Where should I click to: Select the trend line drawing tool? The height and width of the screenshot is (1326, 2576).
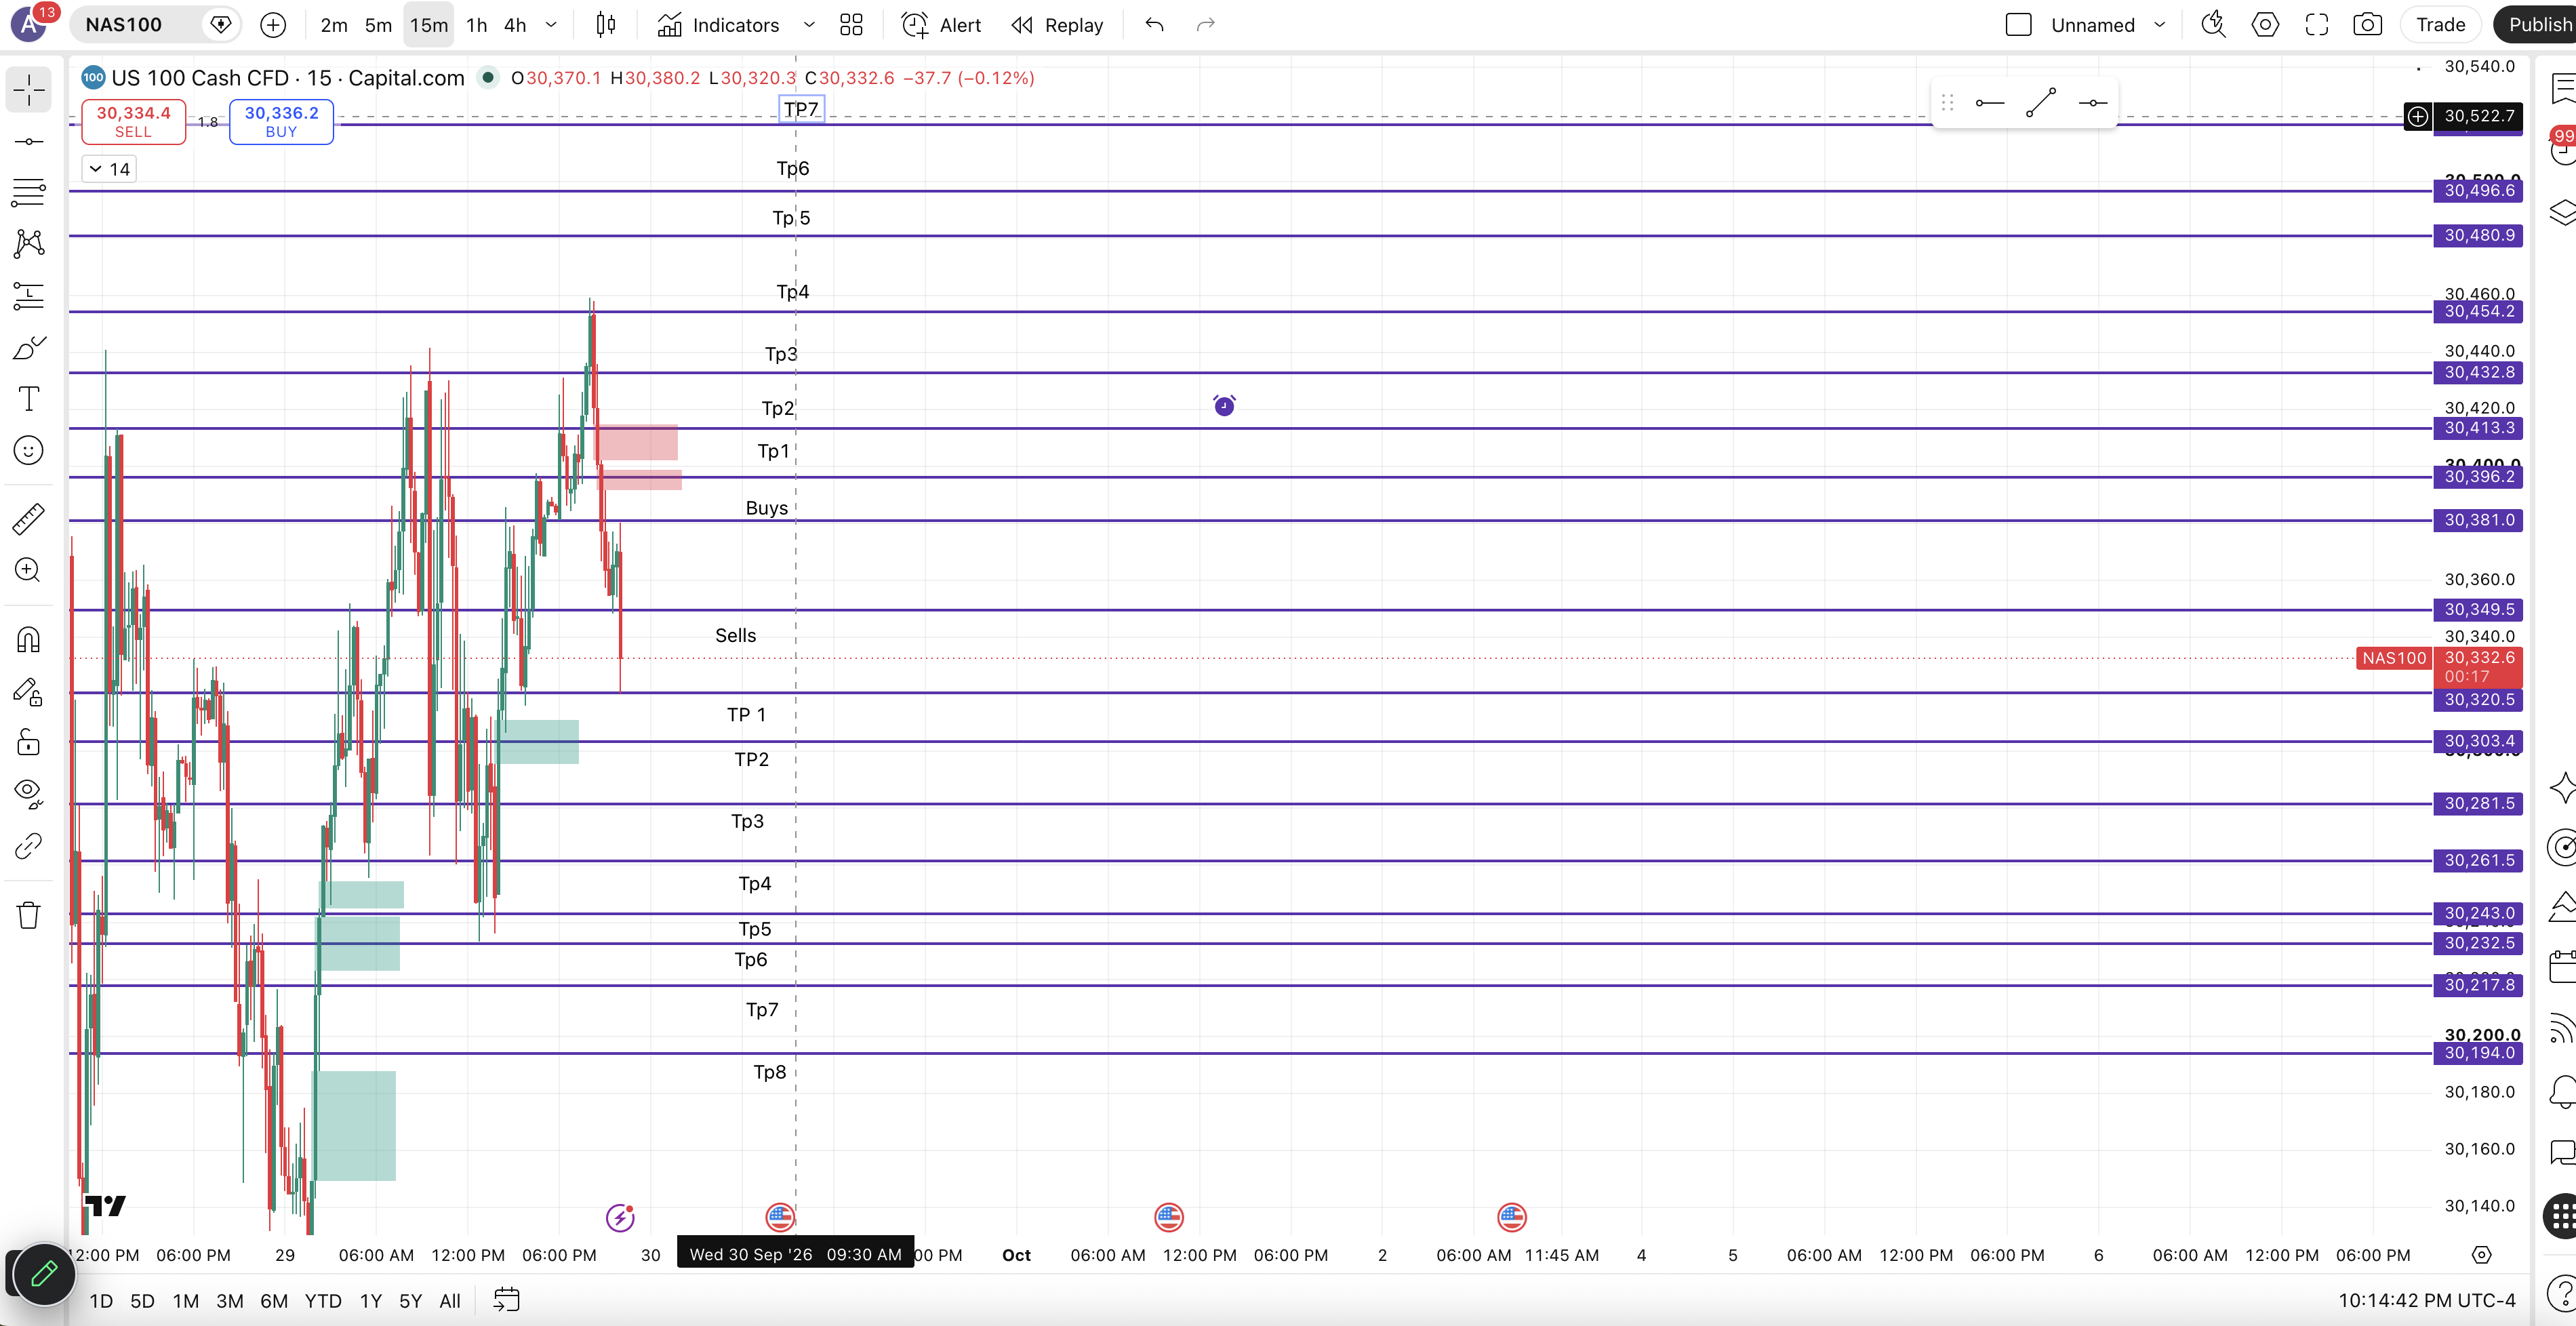pos(29,142)
